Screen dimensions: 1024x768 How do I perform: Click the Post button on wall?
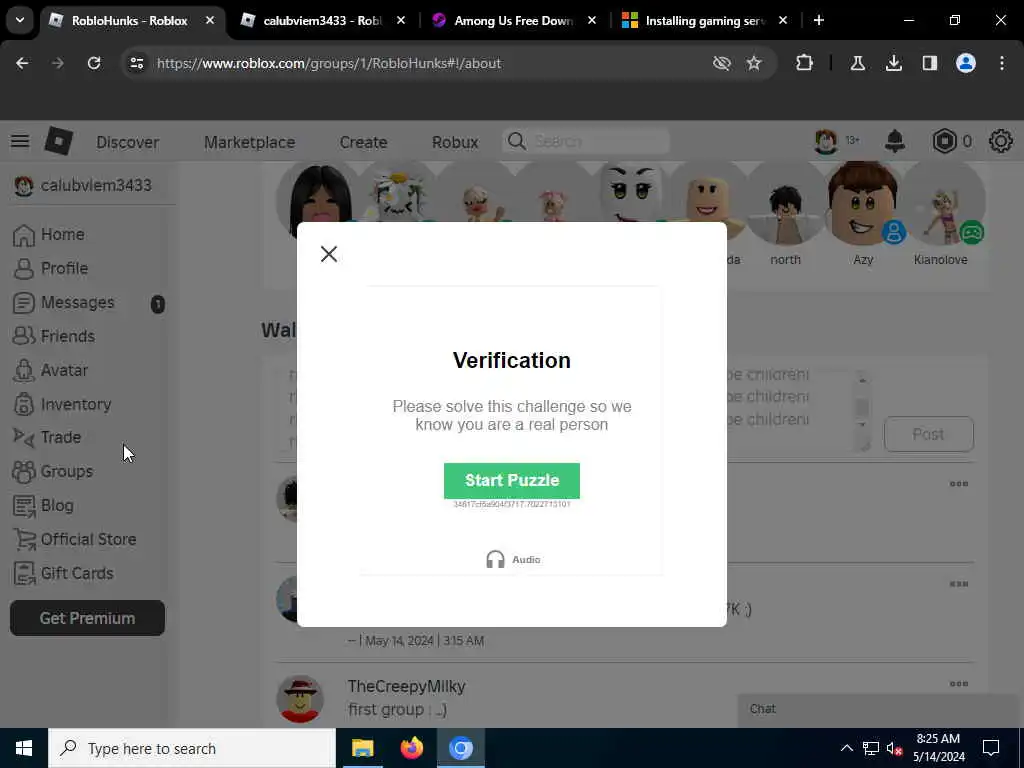point(928,434)
